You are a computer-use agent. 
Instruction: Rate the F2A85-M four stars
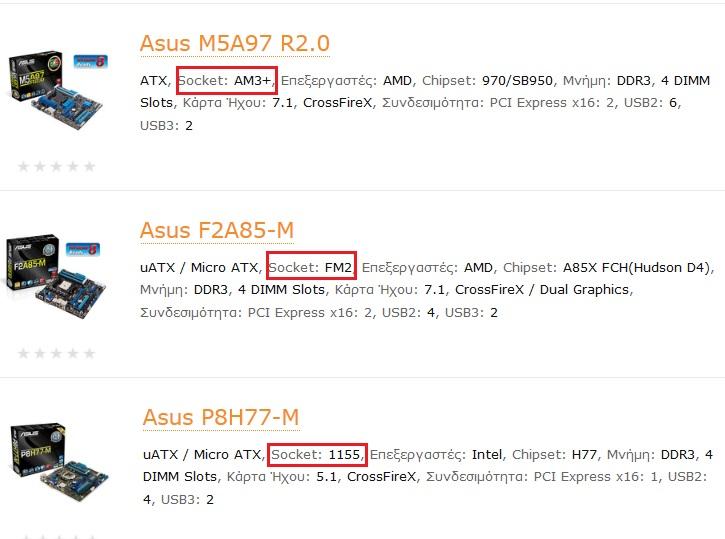(x=74, y=353)
